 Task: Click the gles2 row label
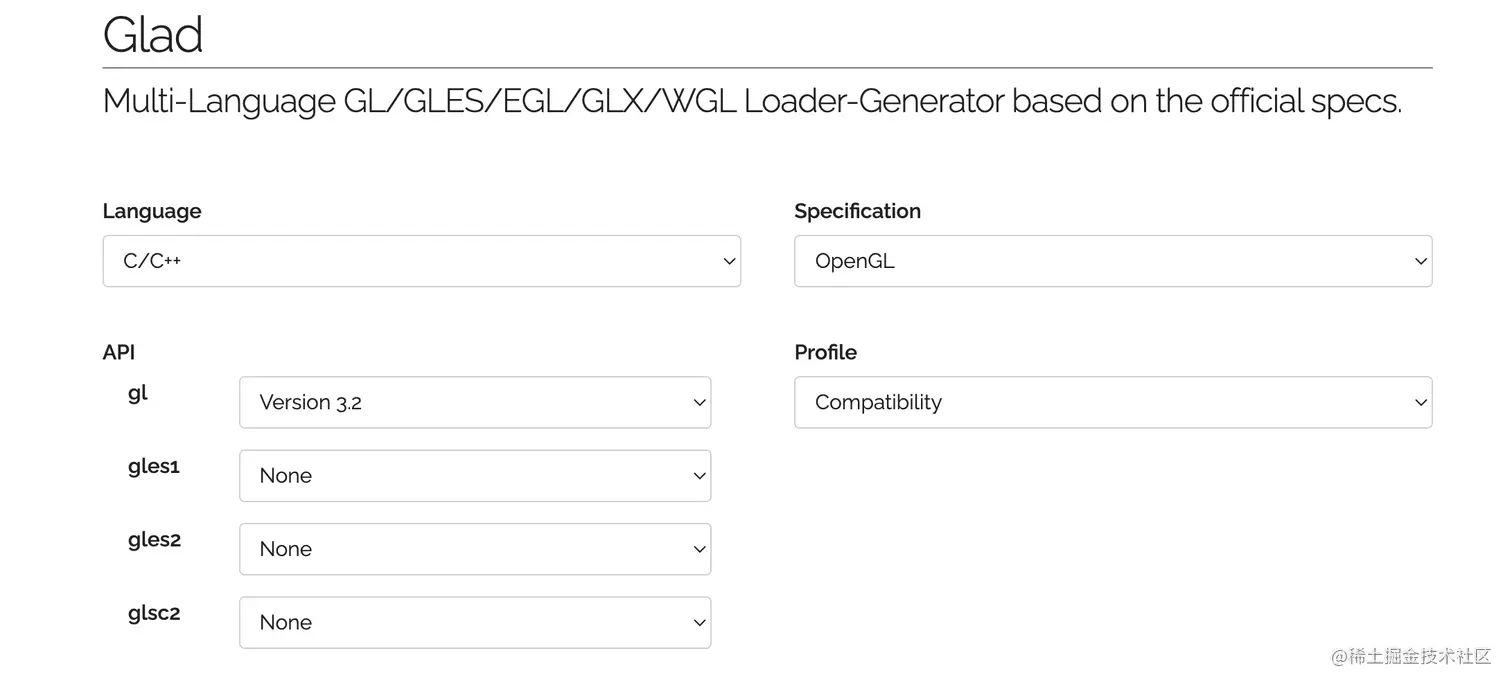pos(155,540)
